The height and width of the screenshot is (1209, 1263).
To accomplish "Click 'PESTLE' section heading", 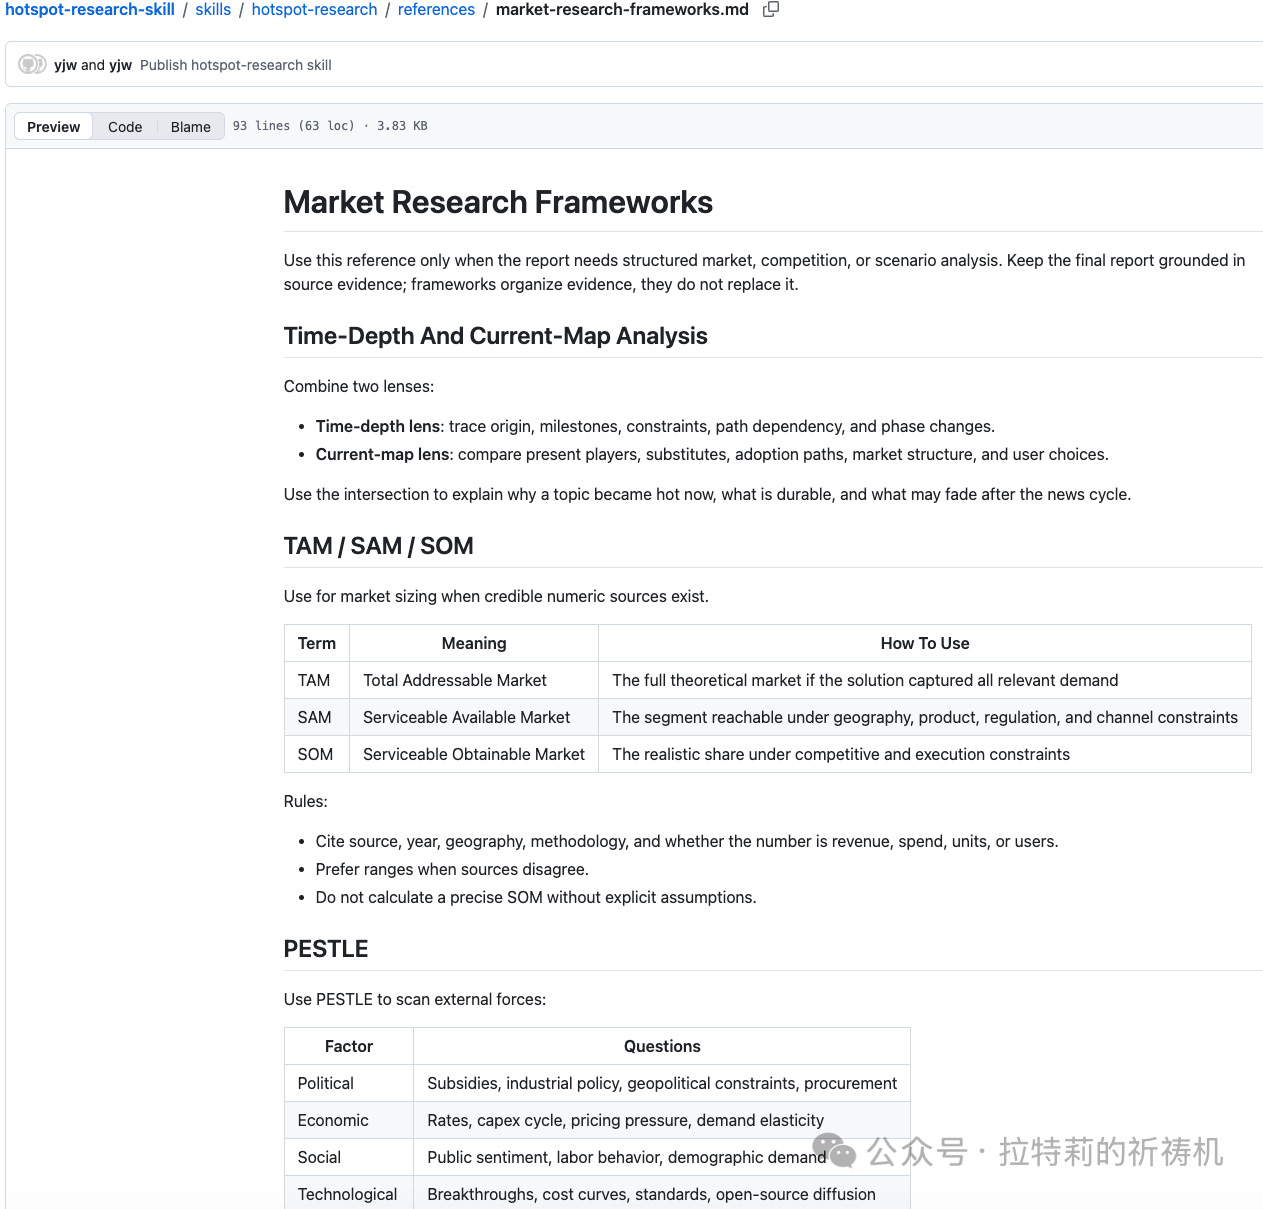I will (326, 949).
